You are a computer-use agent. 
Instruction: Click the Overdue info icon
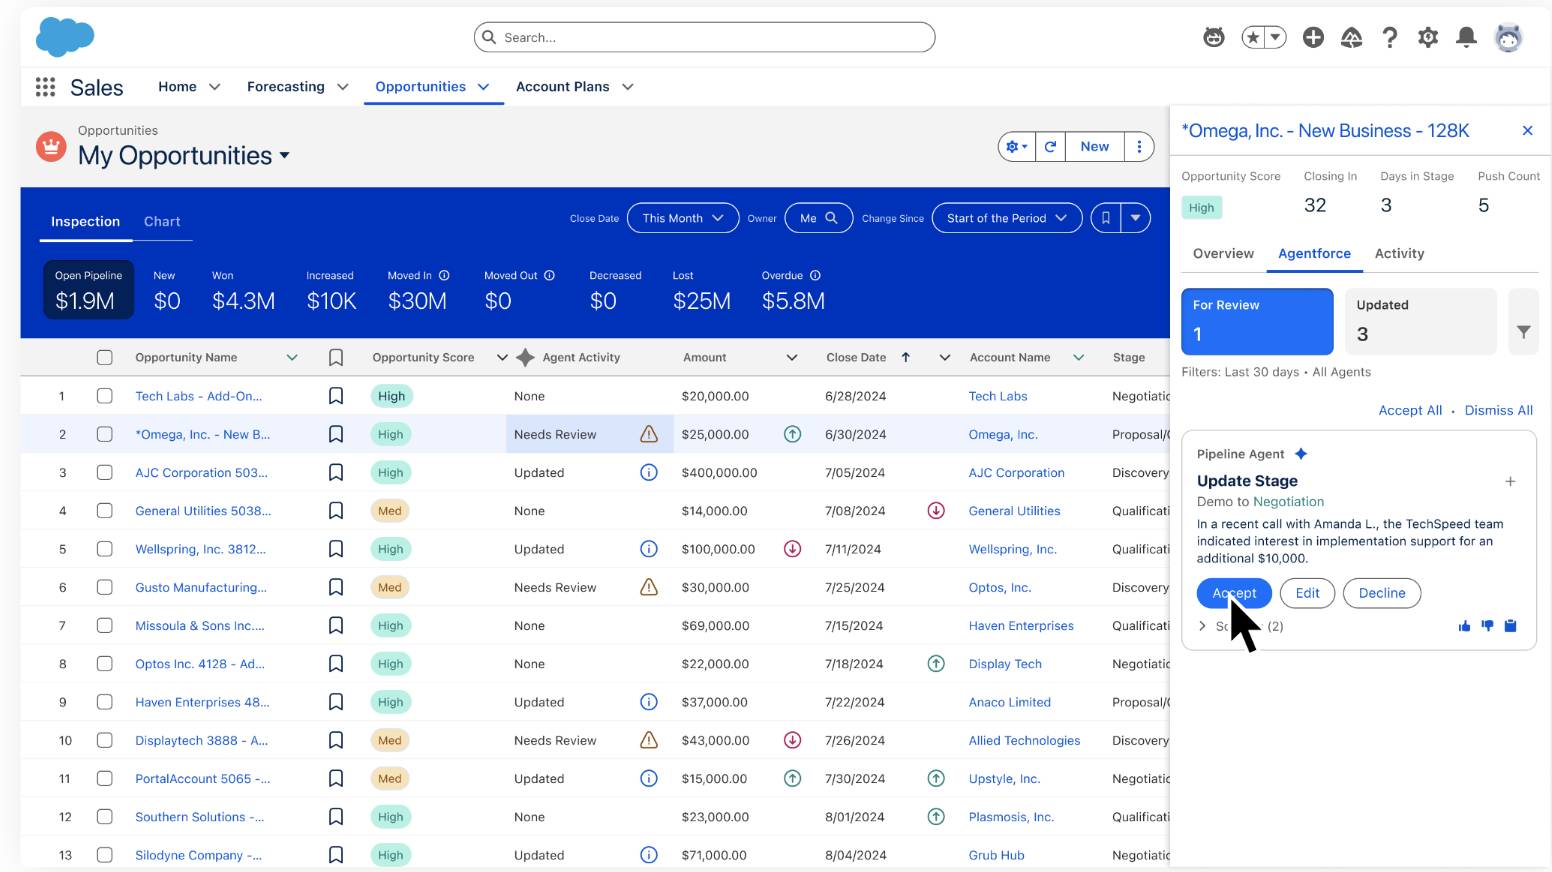815,275
